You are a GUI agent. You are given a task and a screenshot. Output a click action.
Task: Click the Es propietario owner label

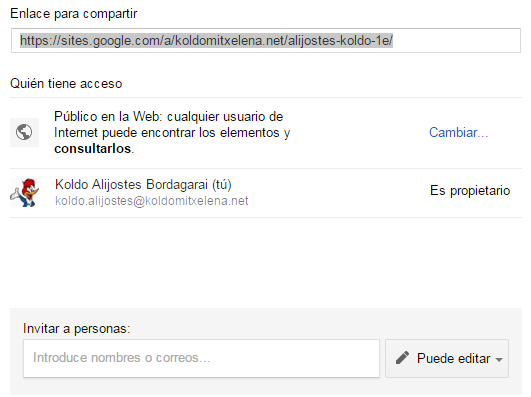470,191
